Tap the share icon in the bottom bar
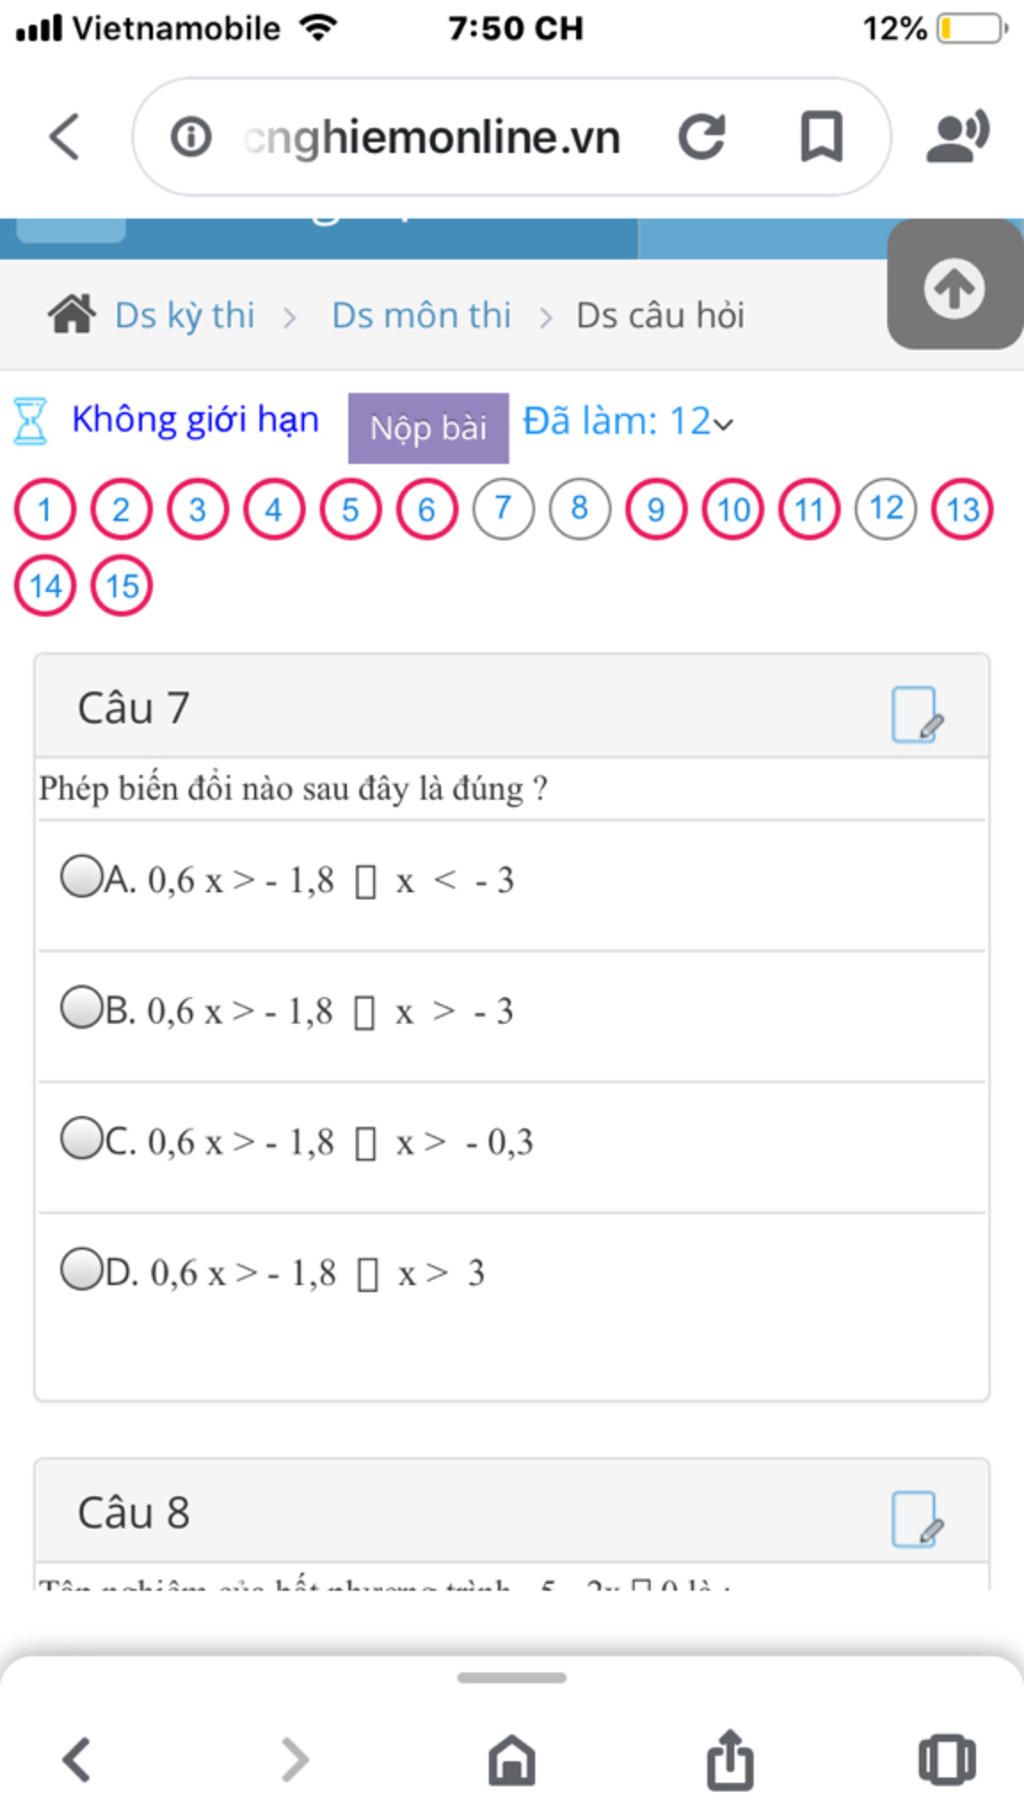The image size is (1024, 1820). [731, 1759]
